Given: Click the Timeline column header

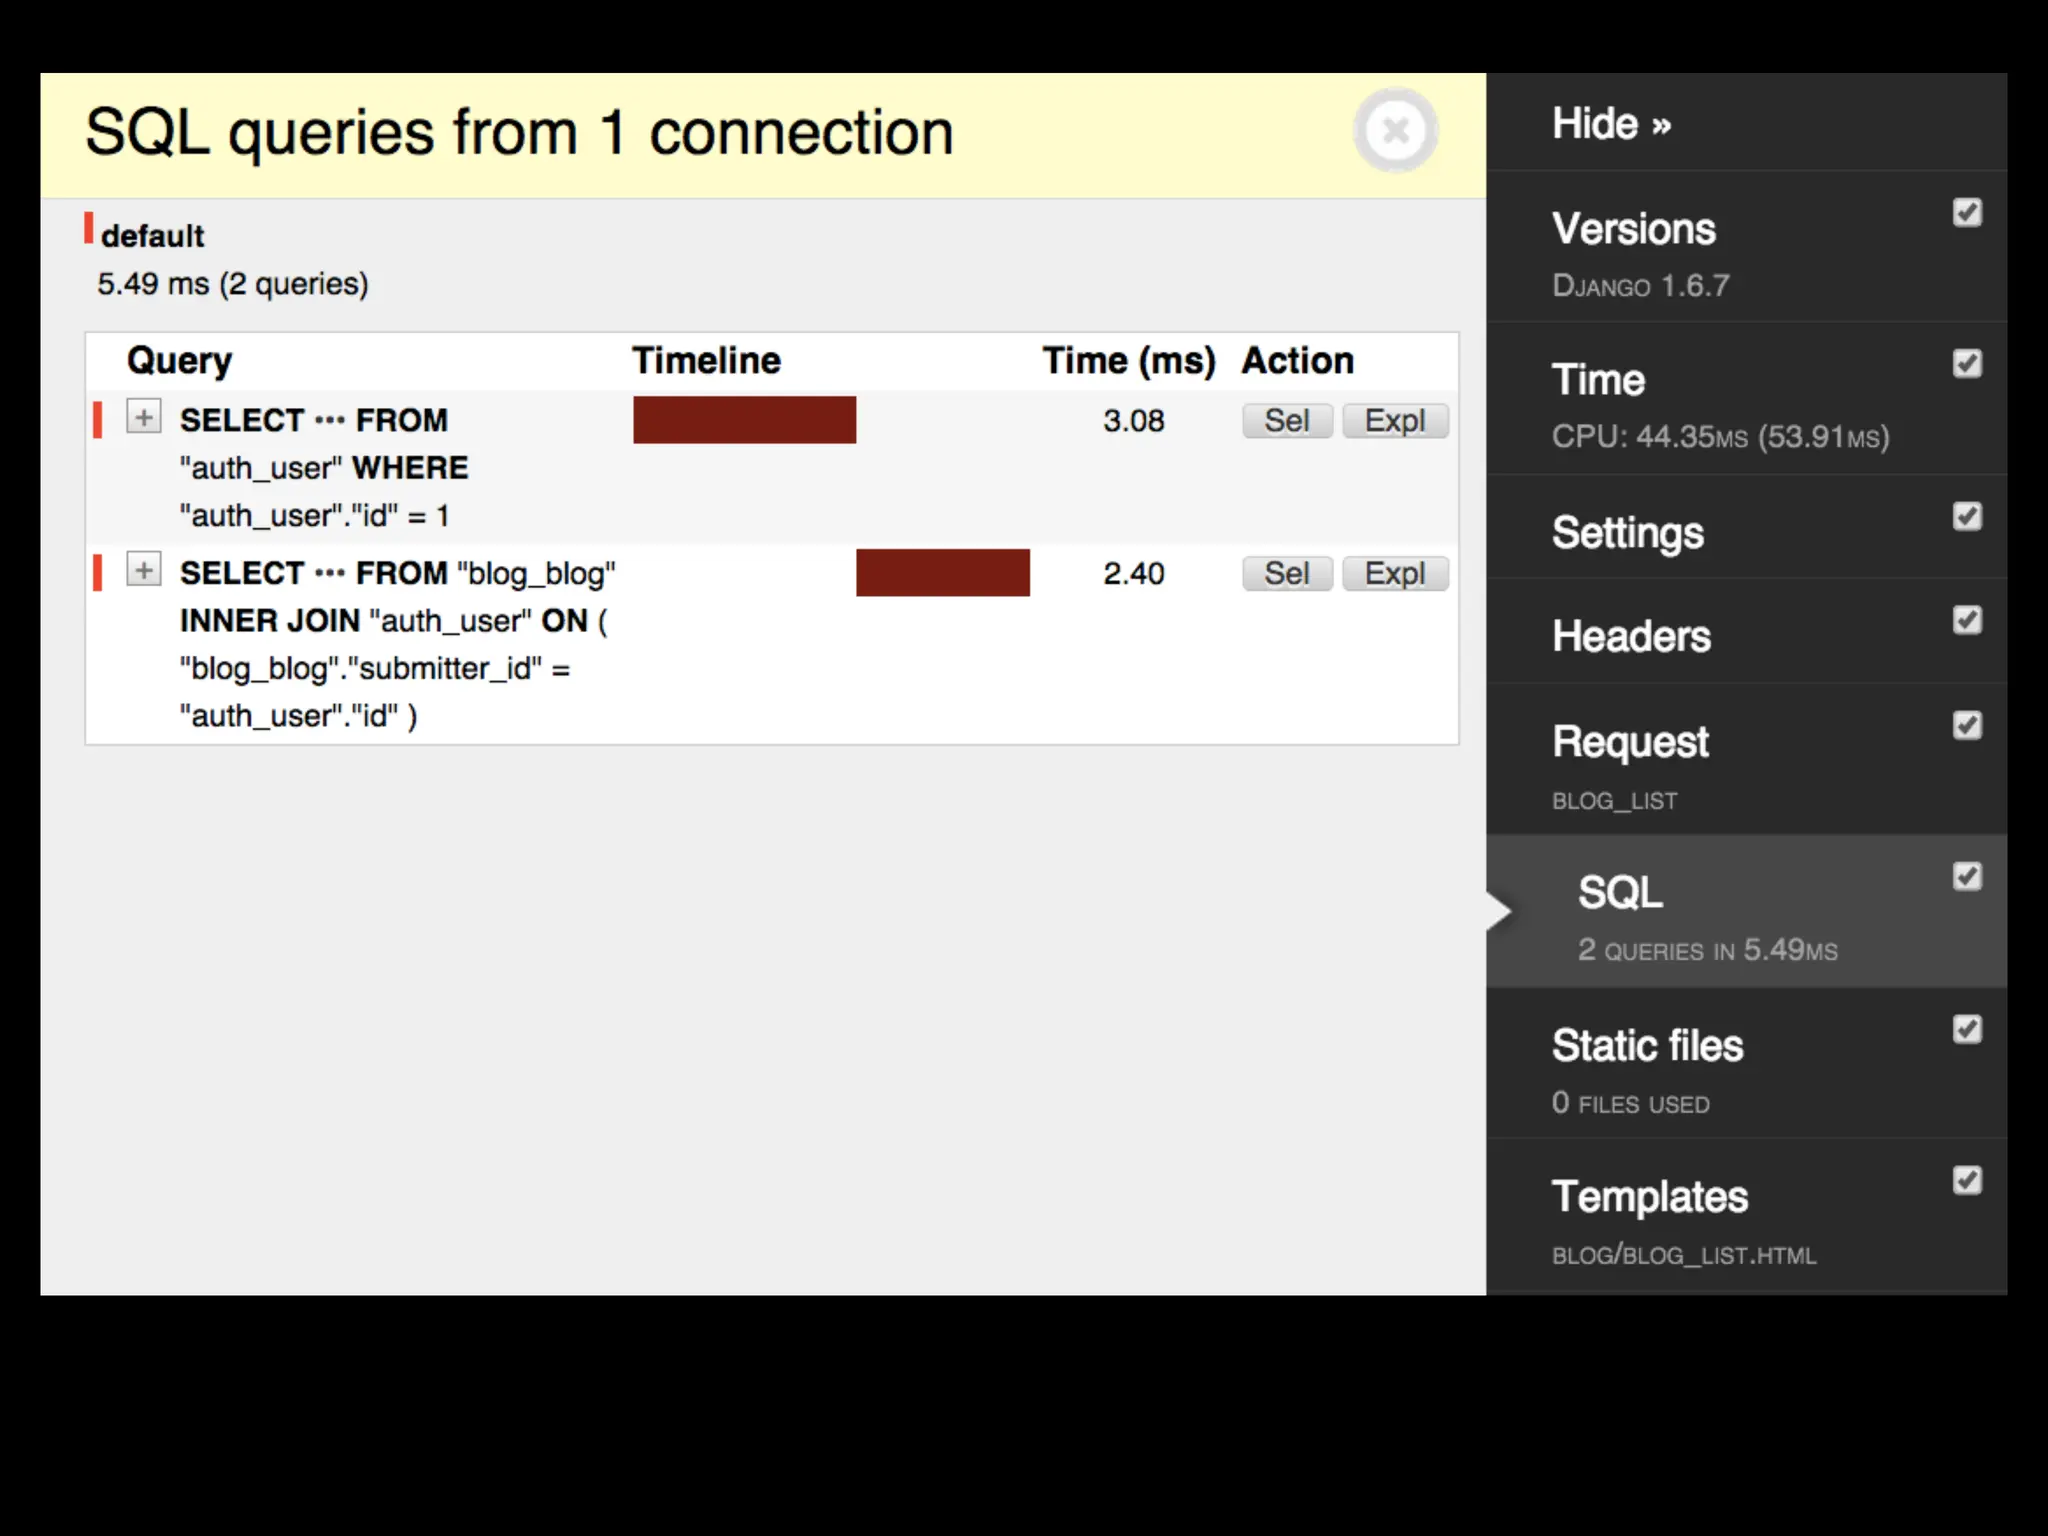Looking at the screenshot, I should [706, 360].
